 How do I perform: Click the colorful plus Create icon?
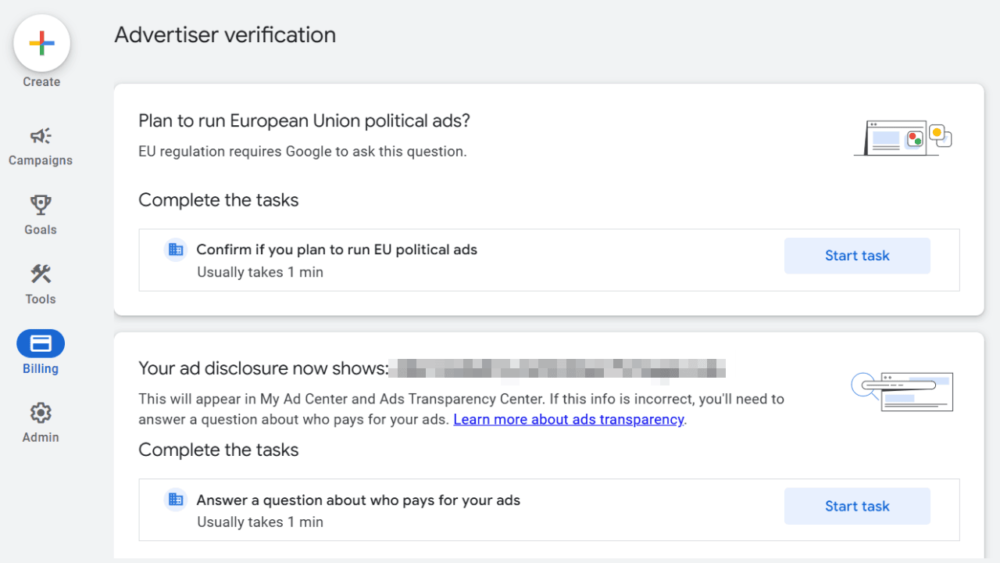(41, 44)
